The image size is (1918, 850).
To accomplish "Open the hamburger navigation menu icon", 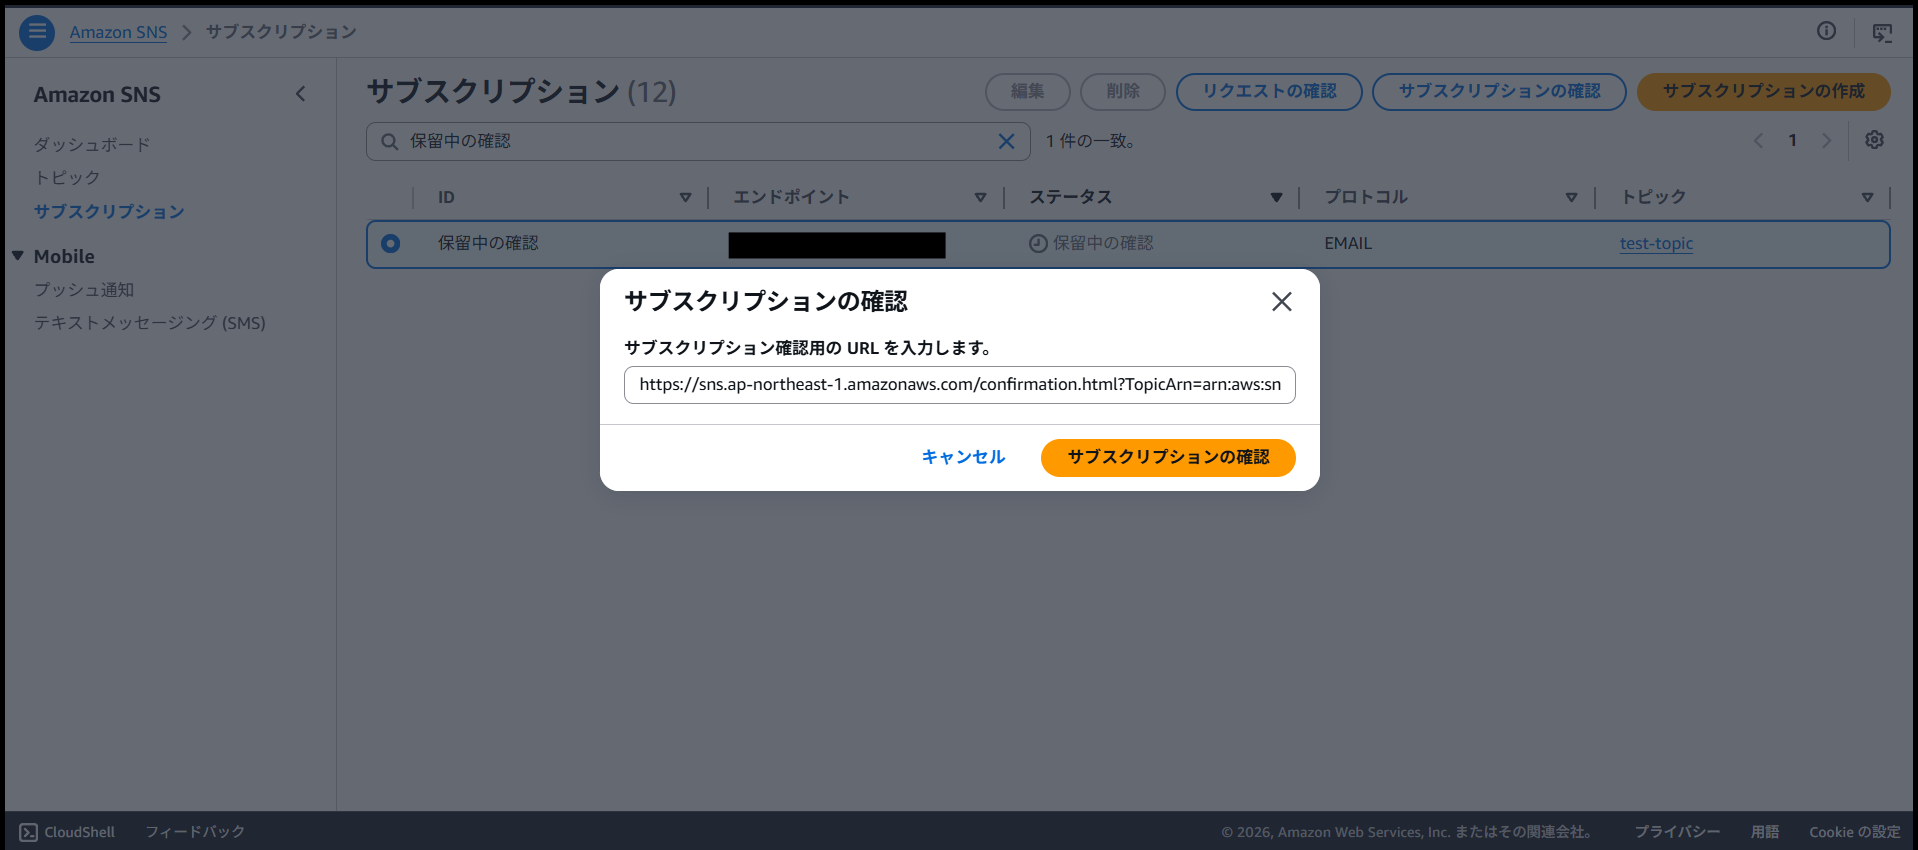I will pos(37,32).
